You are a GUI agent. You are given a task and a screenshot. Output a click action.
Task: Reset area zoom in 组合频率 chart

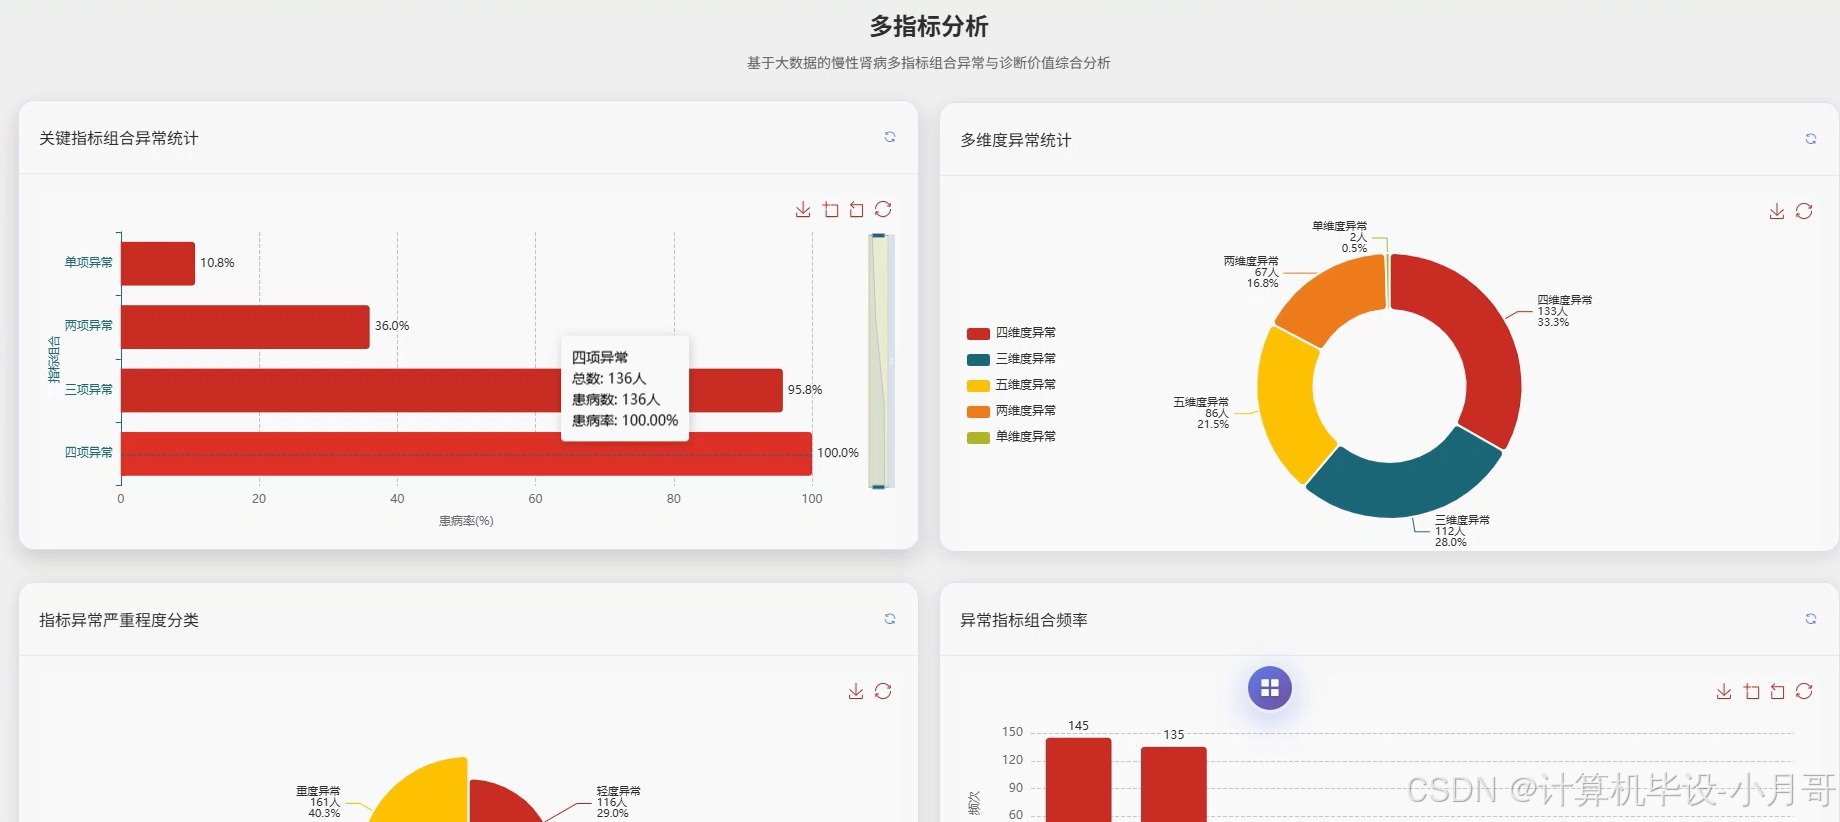(1778, 691)
